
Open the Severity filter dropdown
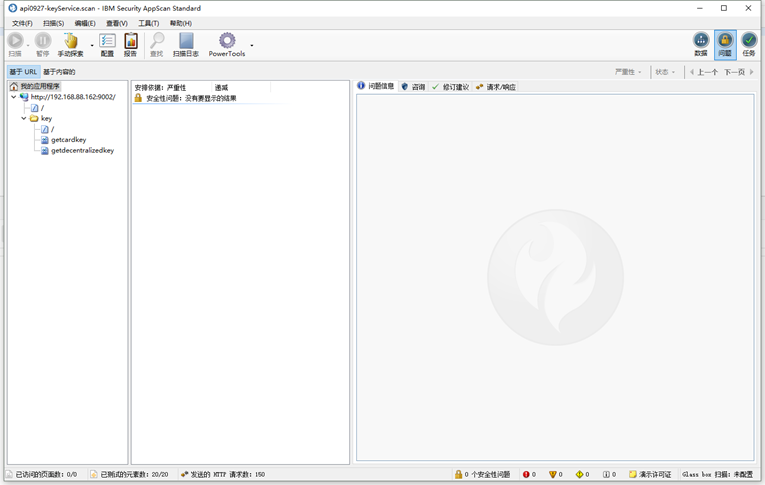coord(628,72)
